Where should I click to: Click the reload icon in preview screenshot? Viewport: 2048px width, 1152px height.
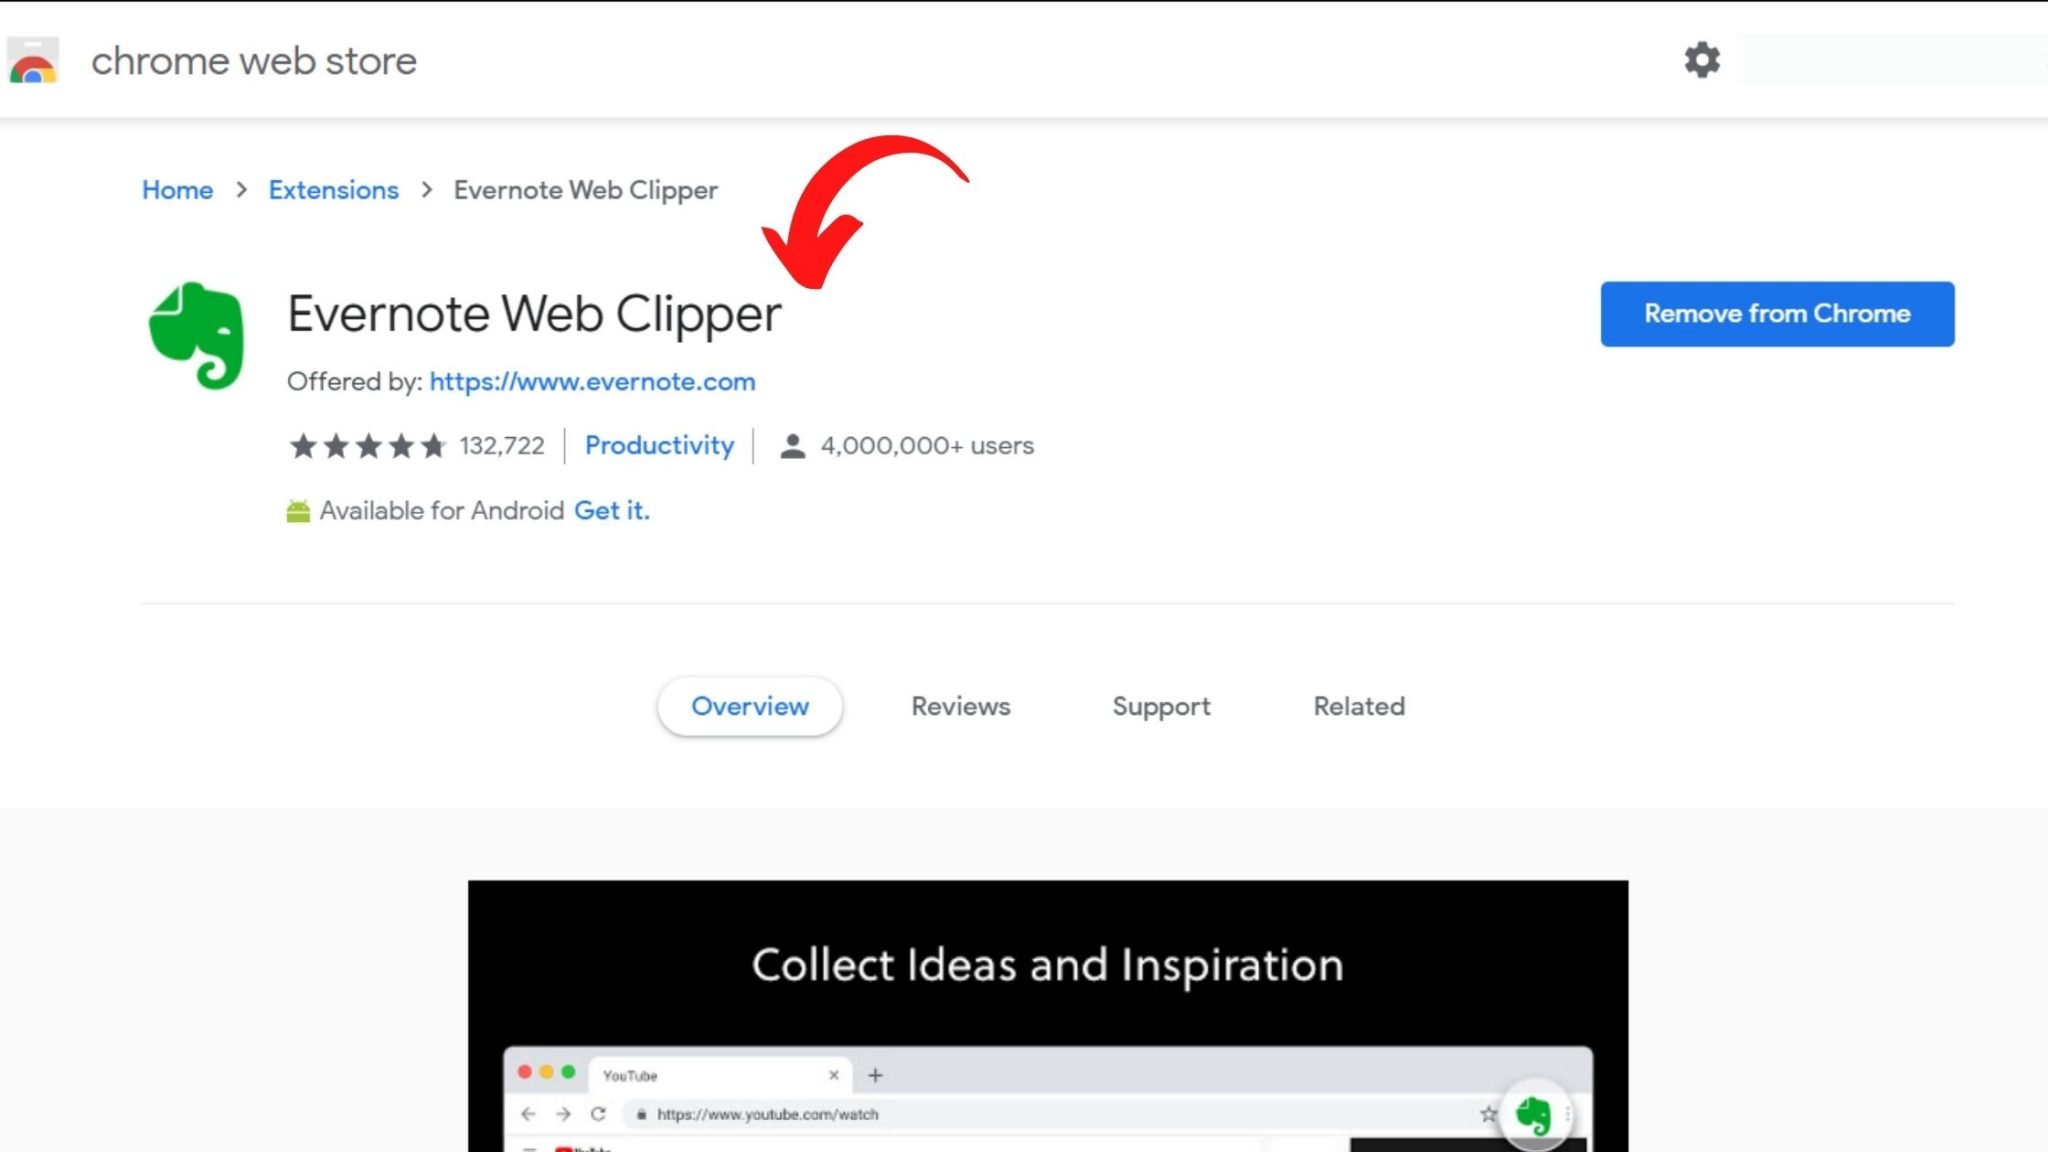[598, 1114]
